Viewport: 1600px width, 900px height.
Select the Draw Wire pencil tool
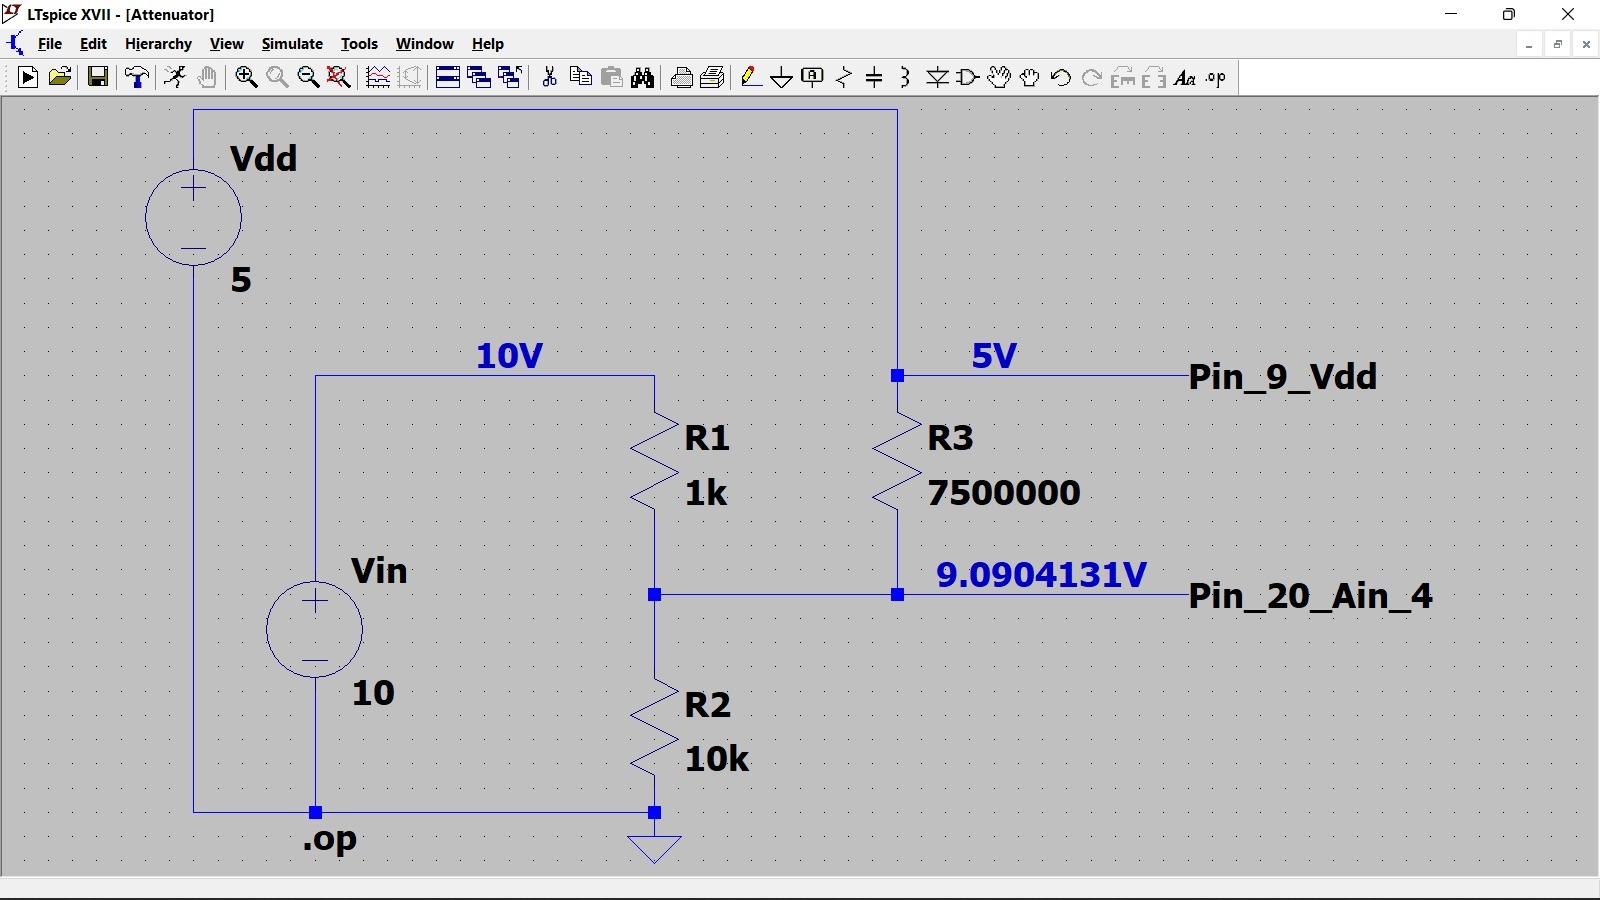tap(752, 78)
